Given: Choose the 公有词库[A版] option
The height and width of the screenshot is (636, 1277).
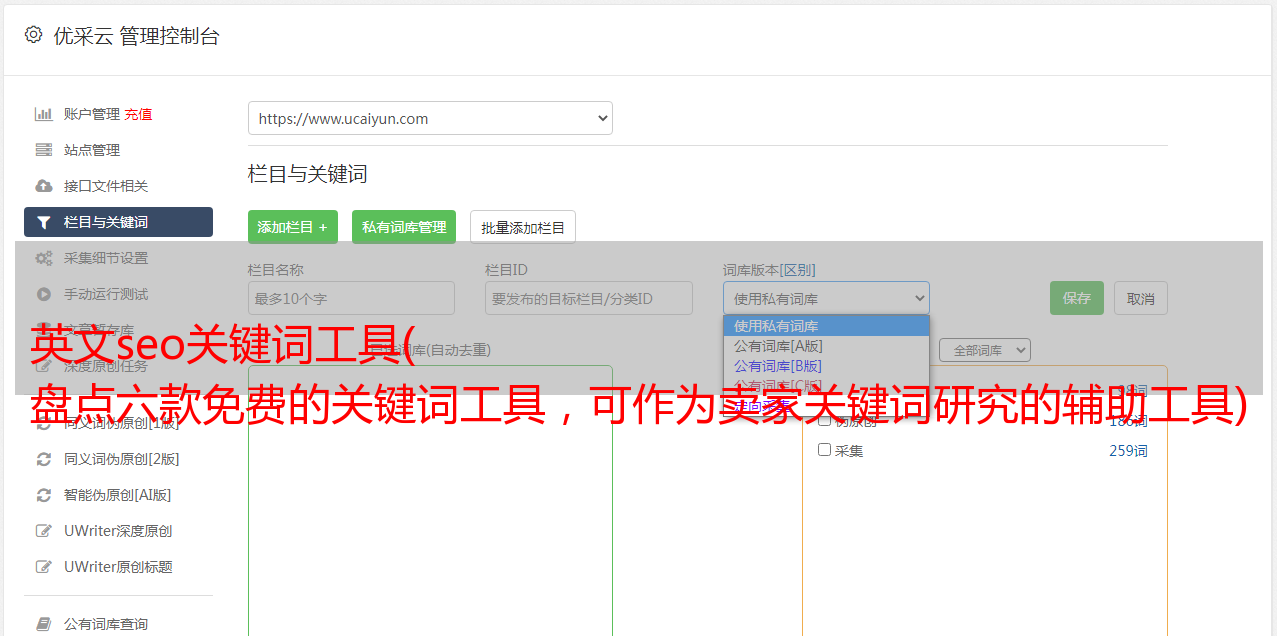Looking at the screenshot, I should [826, 346].
